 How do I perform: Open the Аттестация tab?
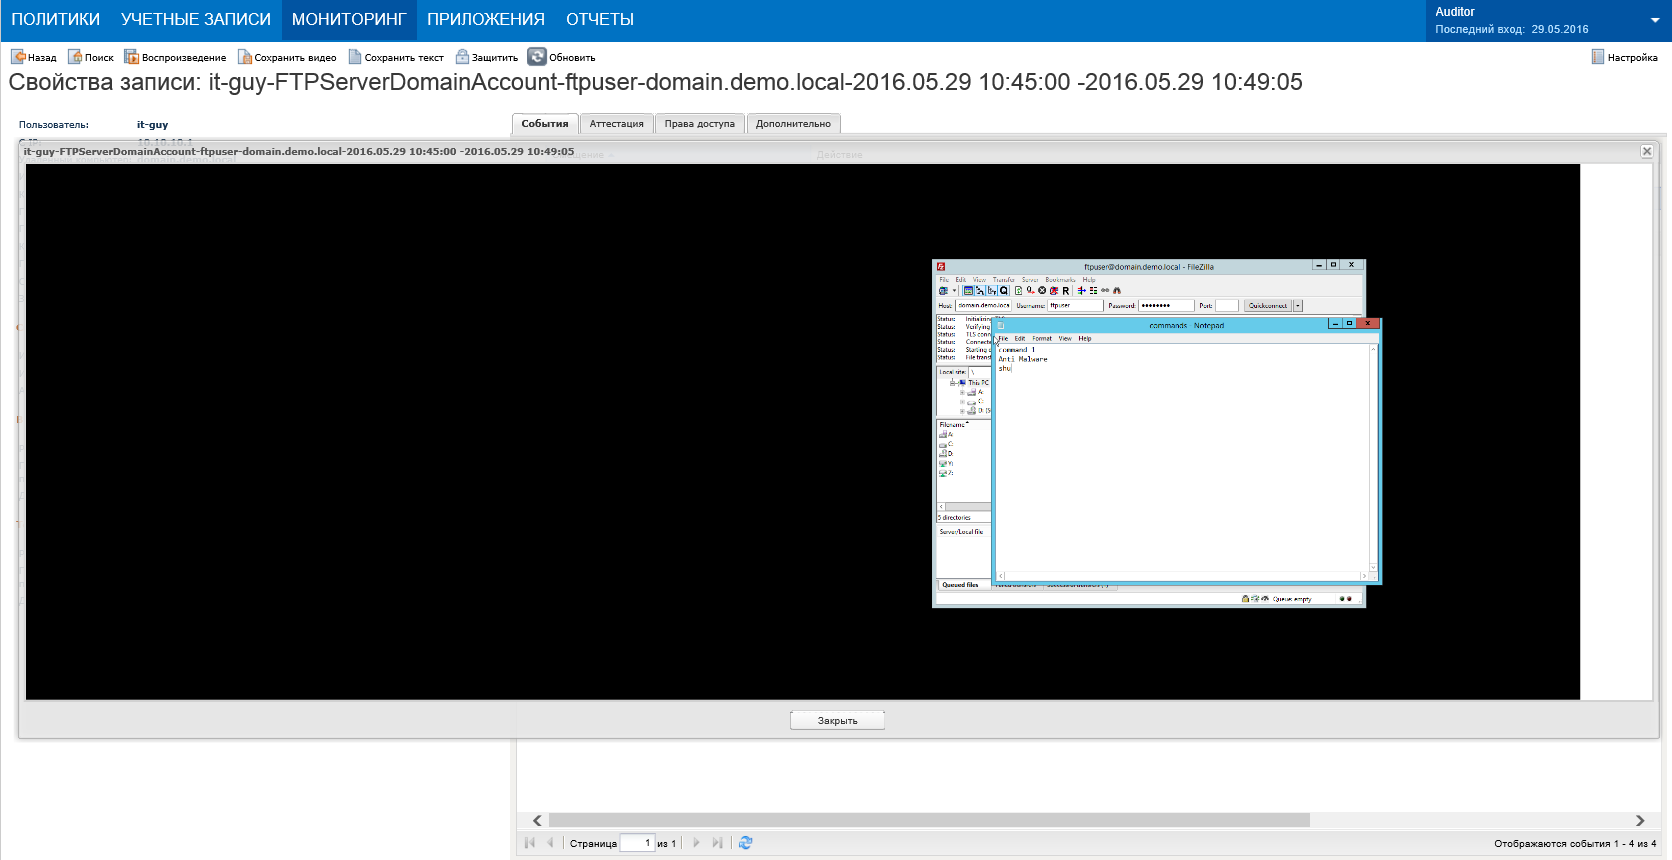(x=617, y=124)
